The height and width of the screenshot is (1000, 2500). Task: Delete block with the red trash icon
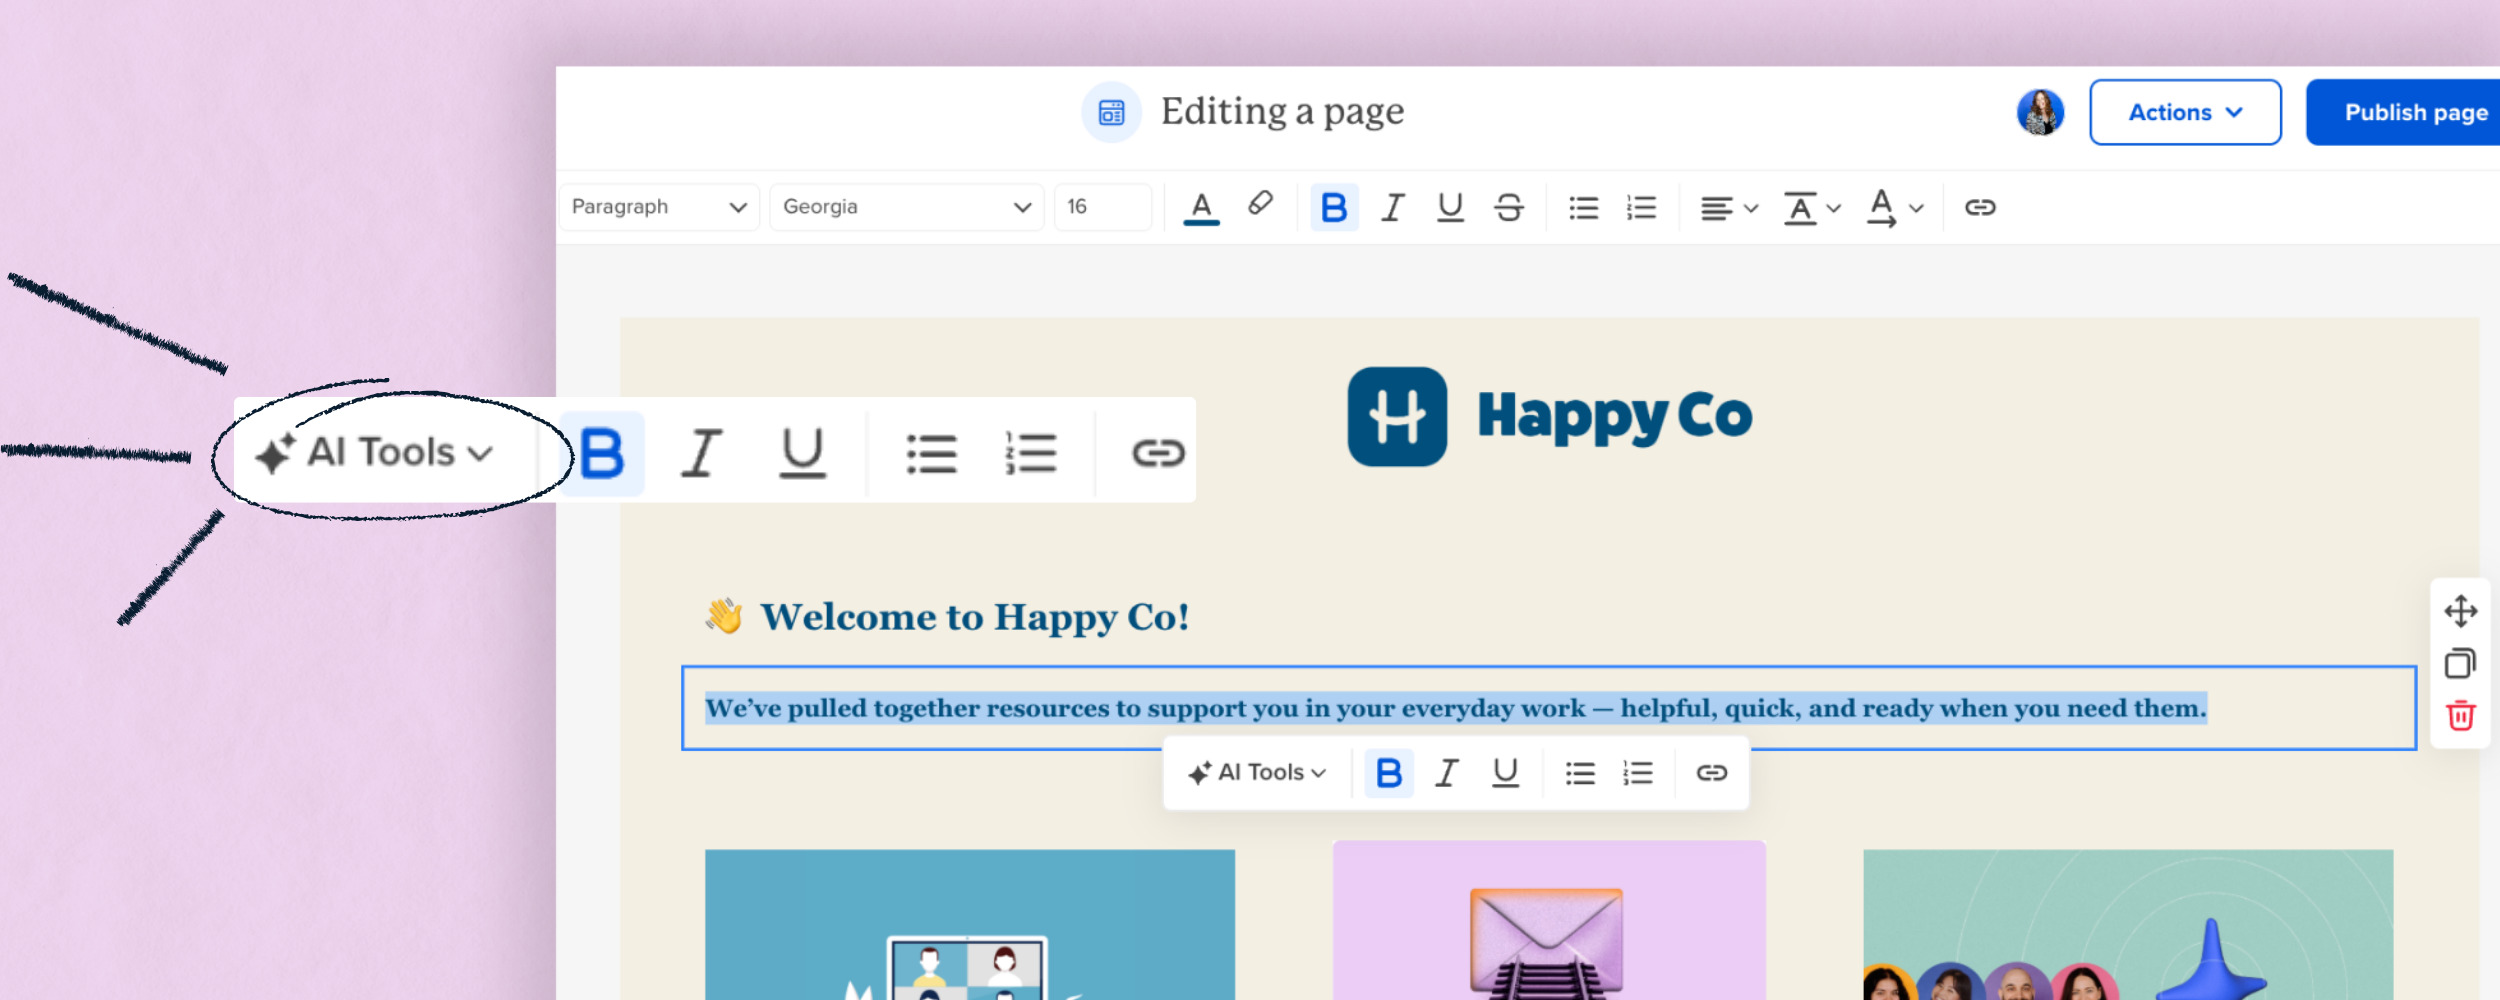(x=2461, y=716)
